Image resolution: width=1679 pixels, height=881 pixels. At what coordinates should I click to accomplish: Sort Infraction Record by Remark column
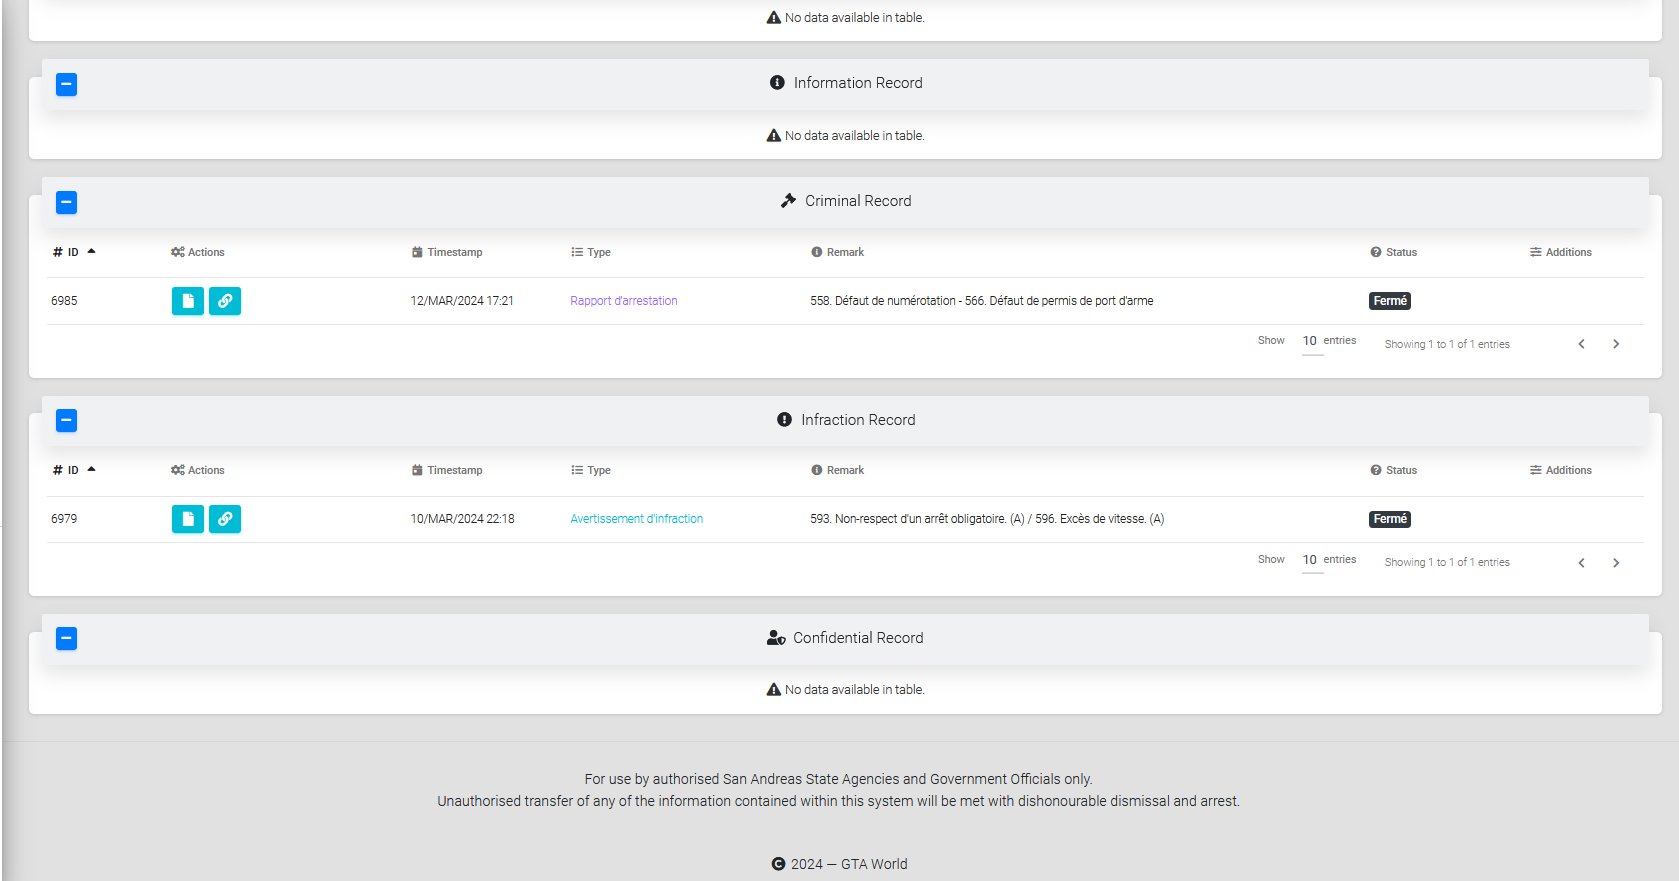coord(838,470)
